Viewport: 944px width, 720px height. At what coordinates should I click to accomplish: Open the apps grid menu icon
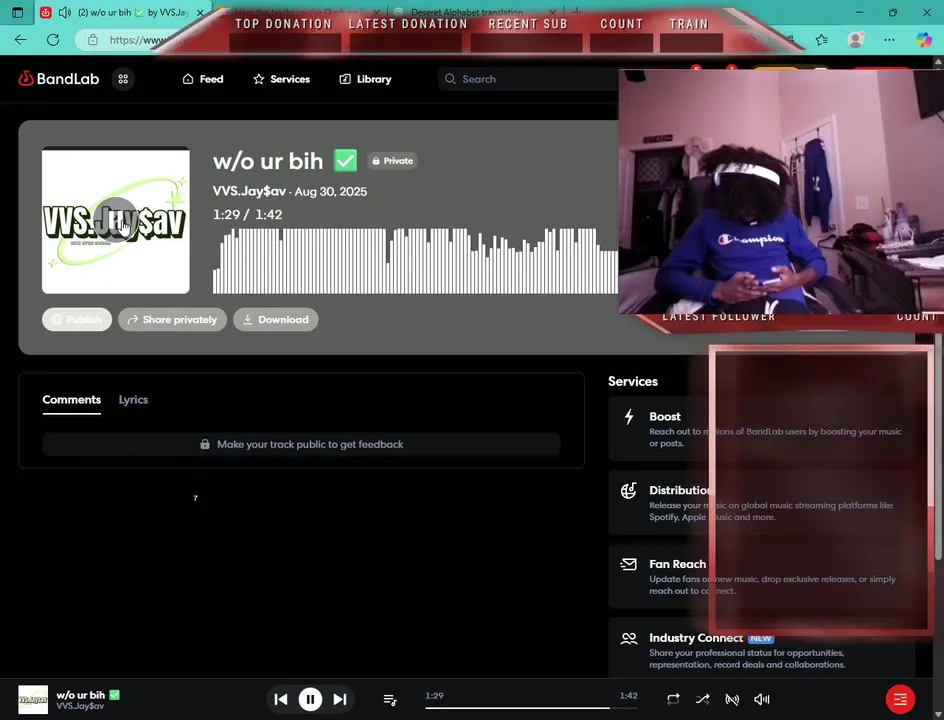point(123,79)
